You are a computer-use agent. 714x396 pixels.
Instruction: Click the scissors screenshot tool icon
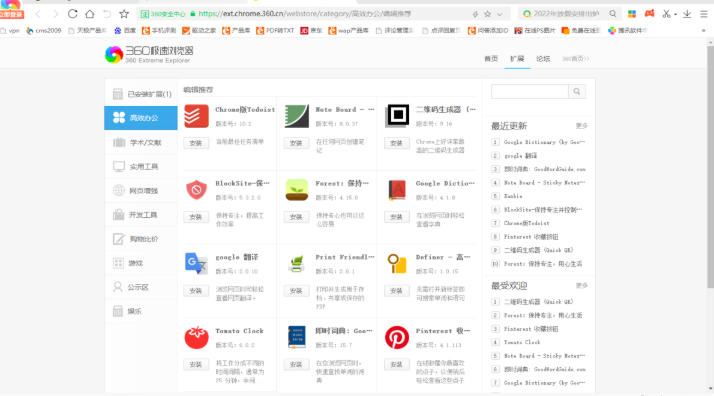666,14
